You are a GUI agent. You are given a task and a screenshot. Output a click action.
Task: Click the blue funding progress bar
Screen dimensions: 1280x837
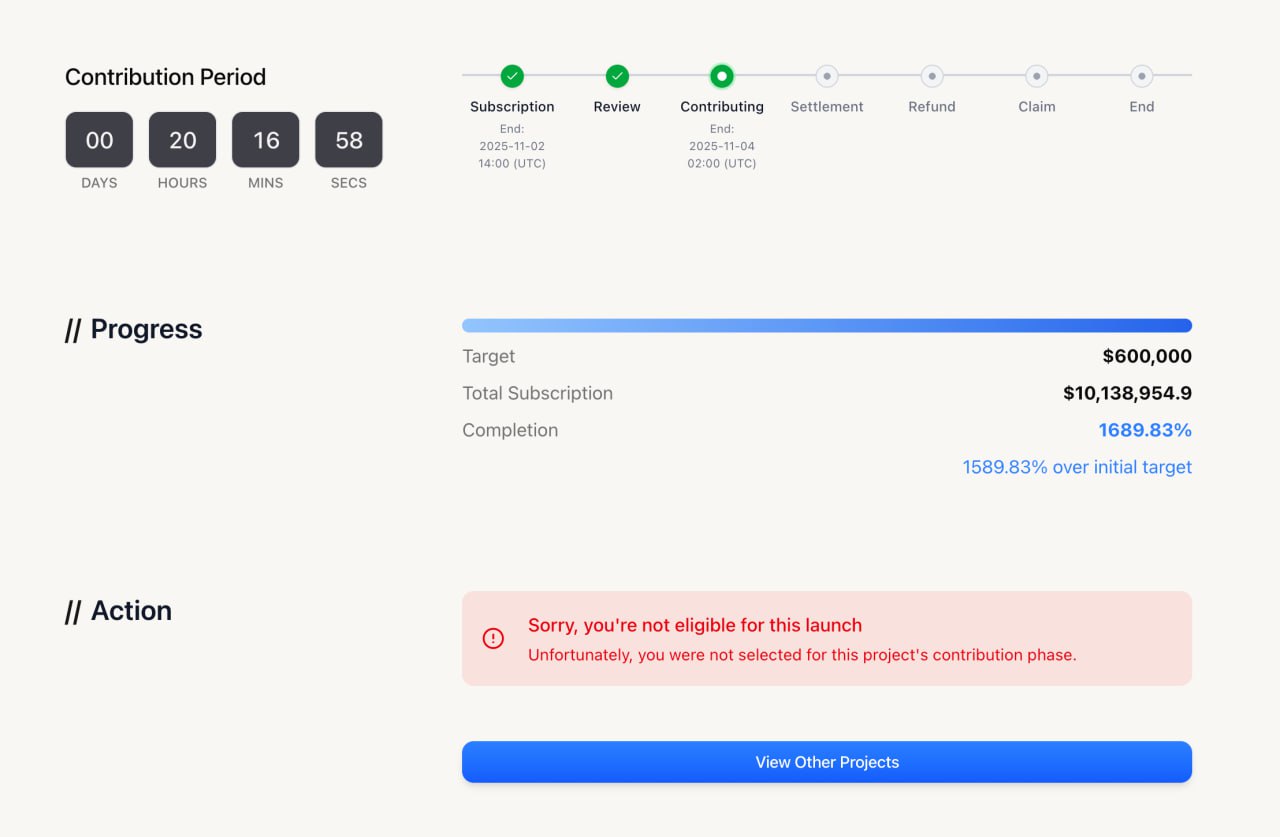(x=827, y=325)
